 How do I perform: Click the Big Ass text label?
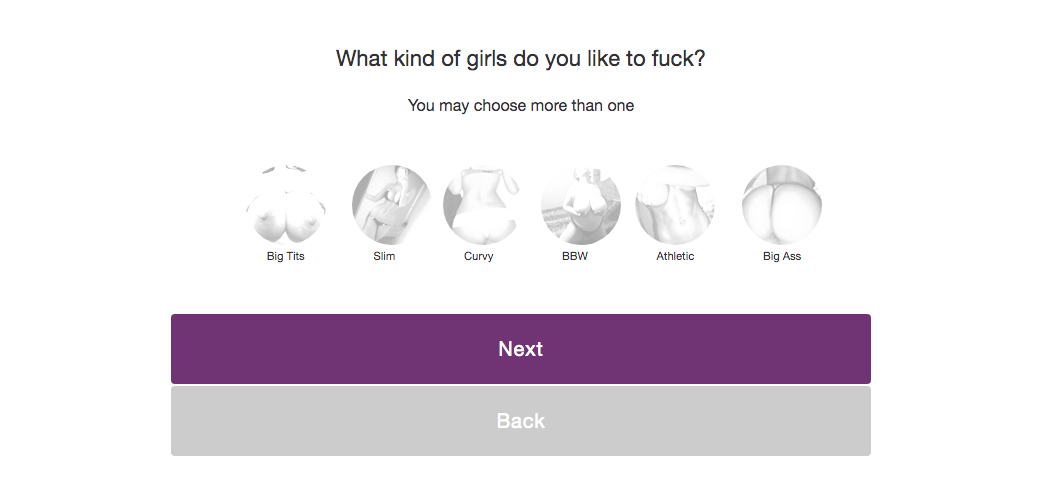[782, 256]
